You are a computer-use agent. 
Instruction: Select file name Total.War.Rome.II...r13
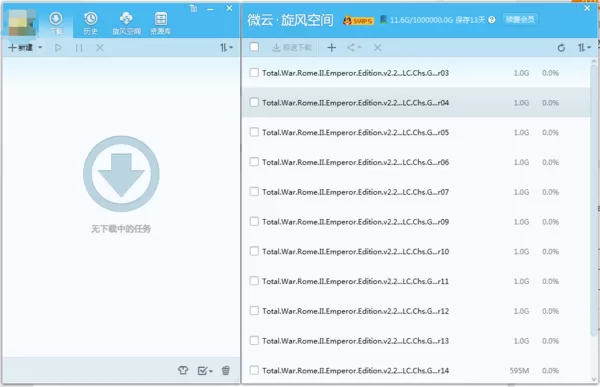[355, 341]
